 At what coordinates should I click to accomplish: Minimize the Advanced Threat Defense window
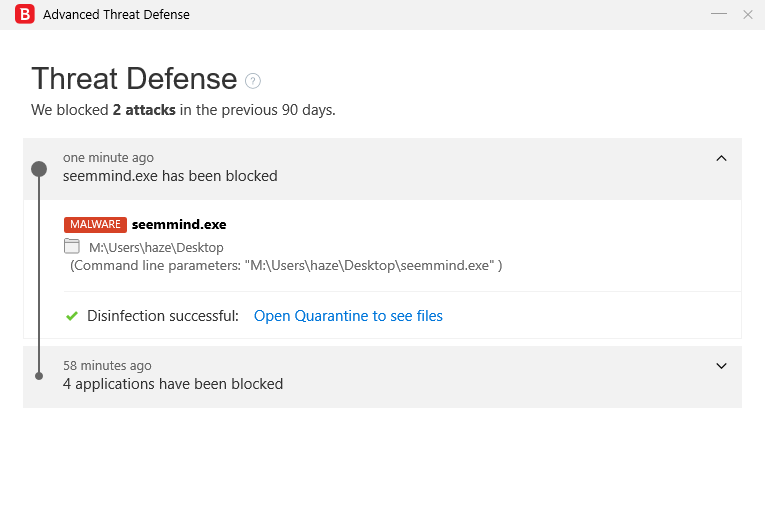(719, 14)
